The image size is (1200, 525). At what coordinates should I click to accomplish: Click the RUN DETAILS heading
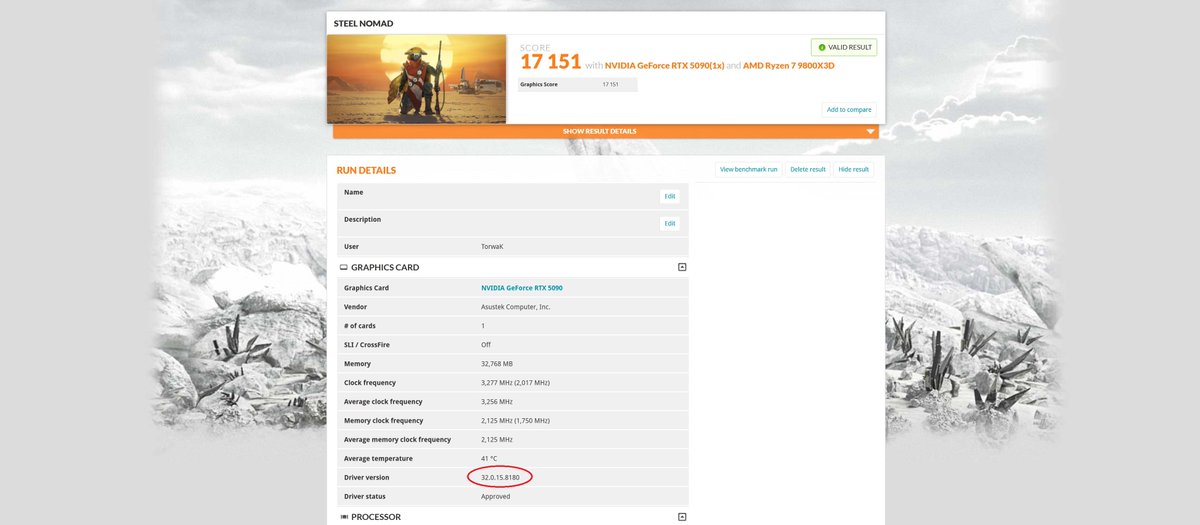pos(366,170)
